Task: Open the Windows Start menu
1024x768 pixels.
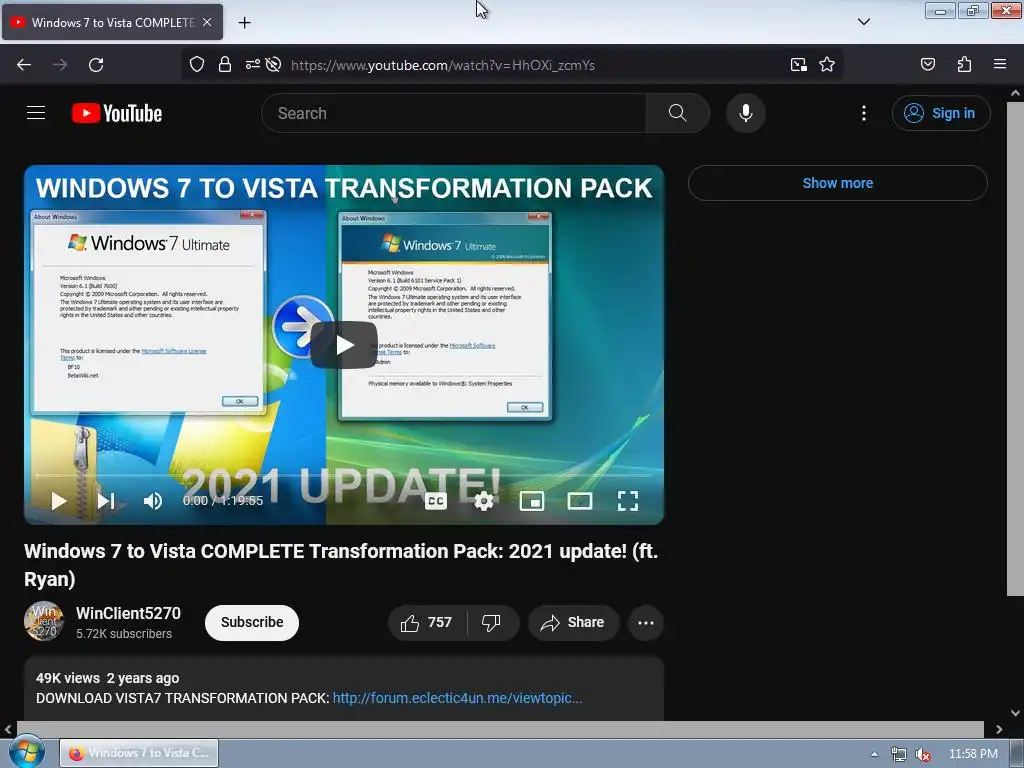Action: (x=26, y=752)
